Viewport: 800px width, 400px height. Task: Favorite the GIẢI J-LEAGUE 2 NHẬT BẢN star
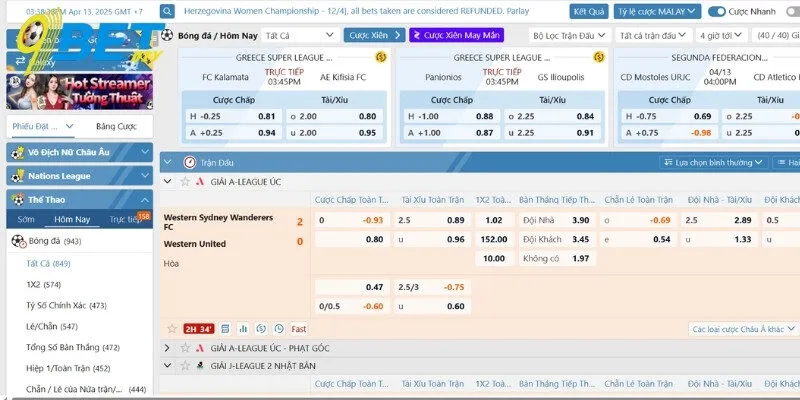[185, 366]
